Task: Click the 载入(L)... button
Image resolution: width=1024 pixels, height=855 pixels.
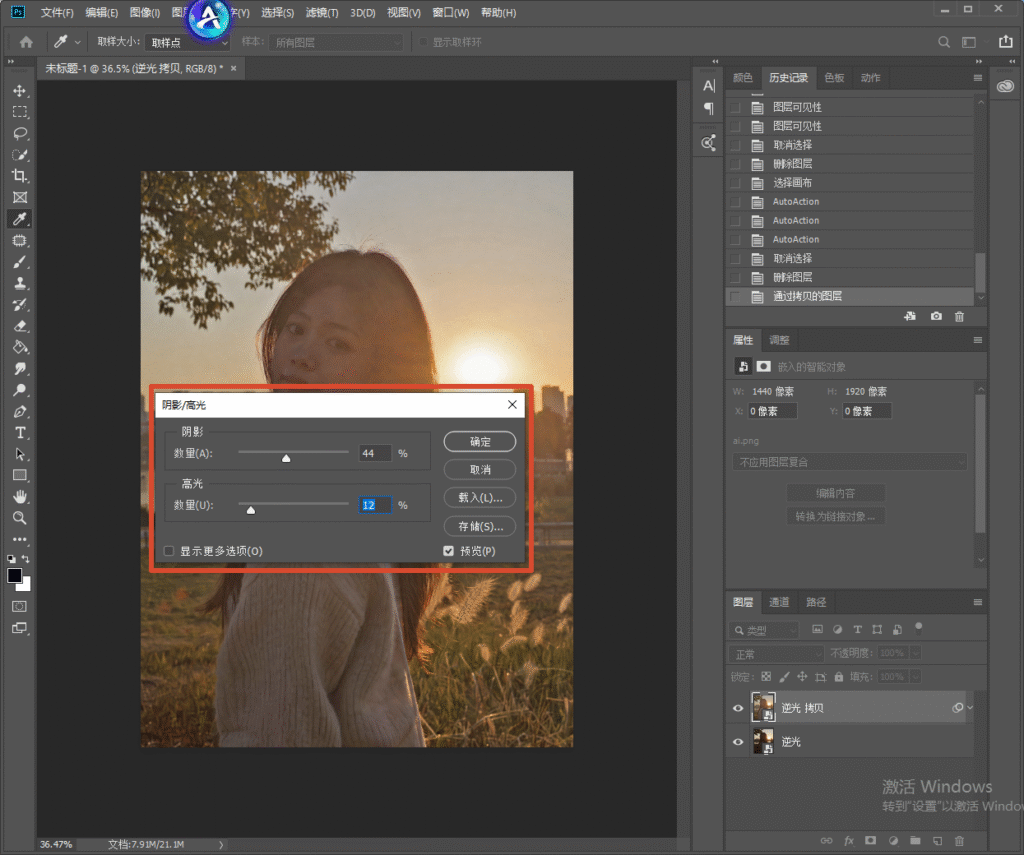Action: pos(480,498)
